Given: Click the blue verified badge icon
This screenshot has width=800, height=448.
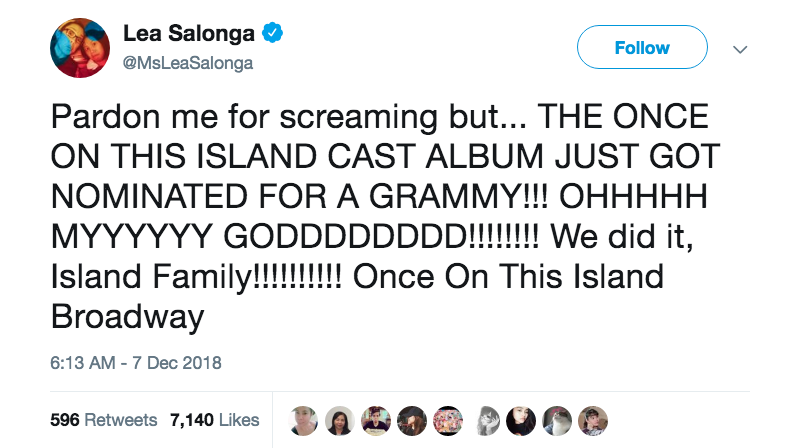Looking at the screenshot, I should click(272, 33).
